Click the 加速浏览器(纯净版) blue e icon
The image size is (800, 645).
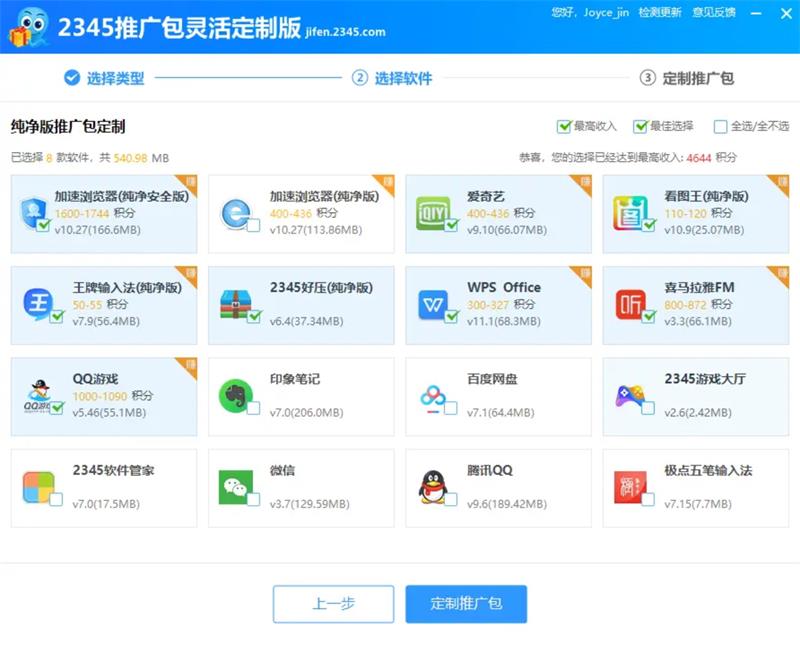[236, 214]
